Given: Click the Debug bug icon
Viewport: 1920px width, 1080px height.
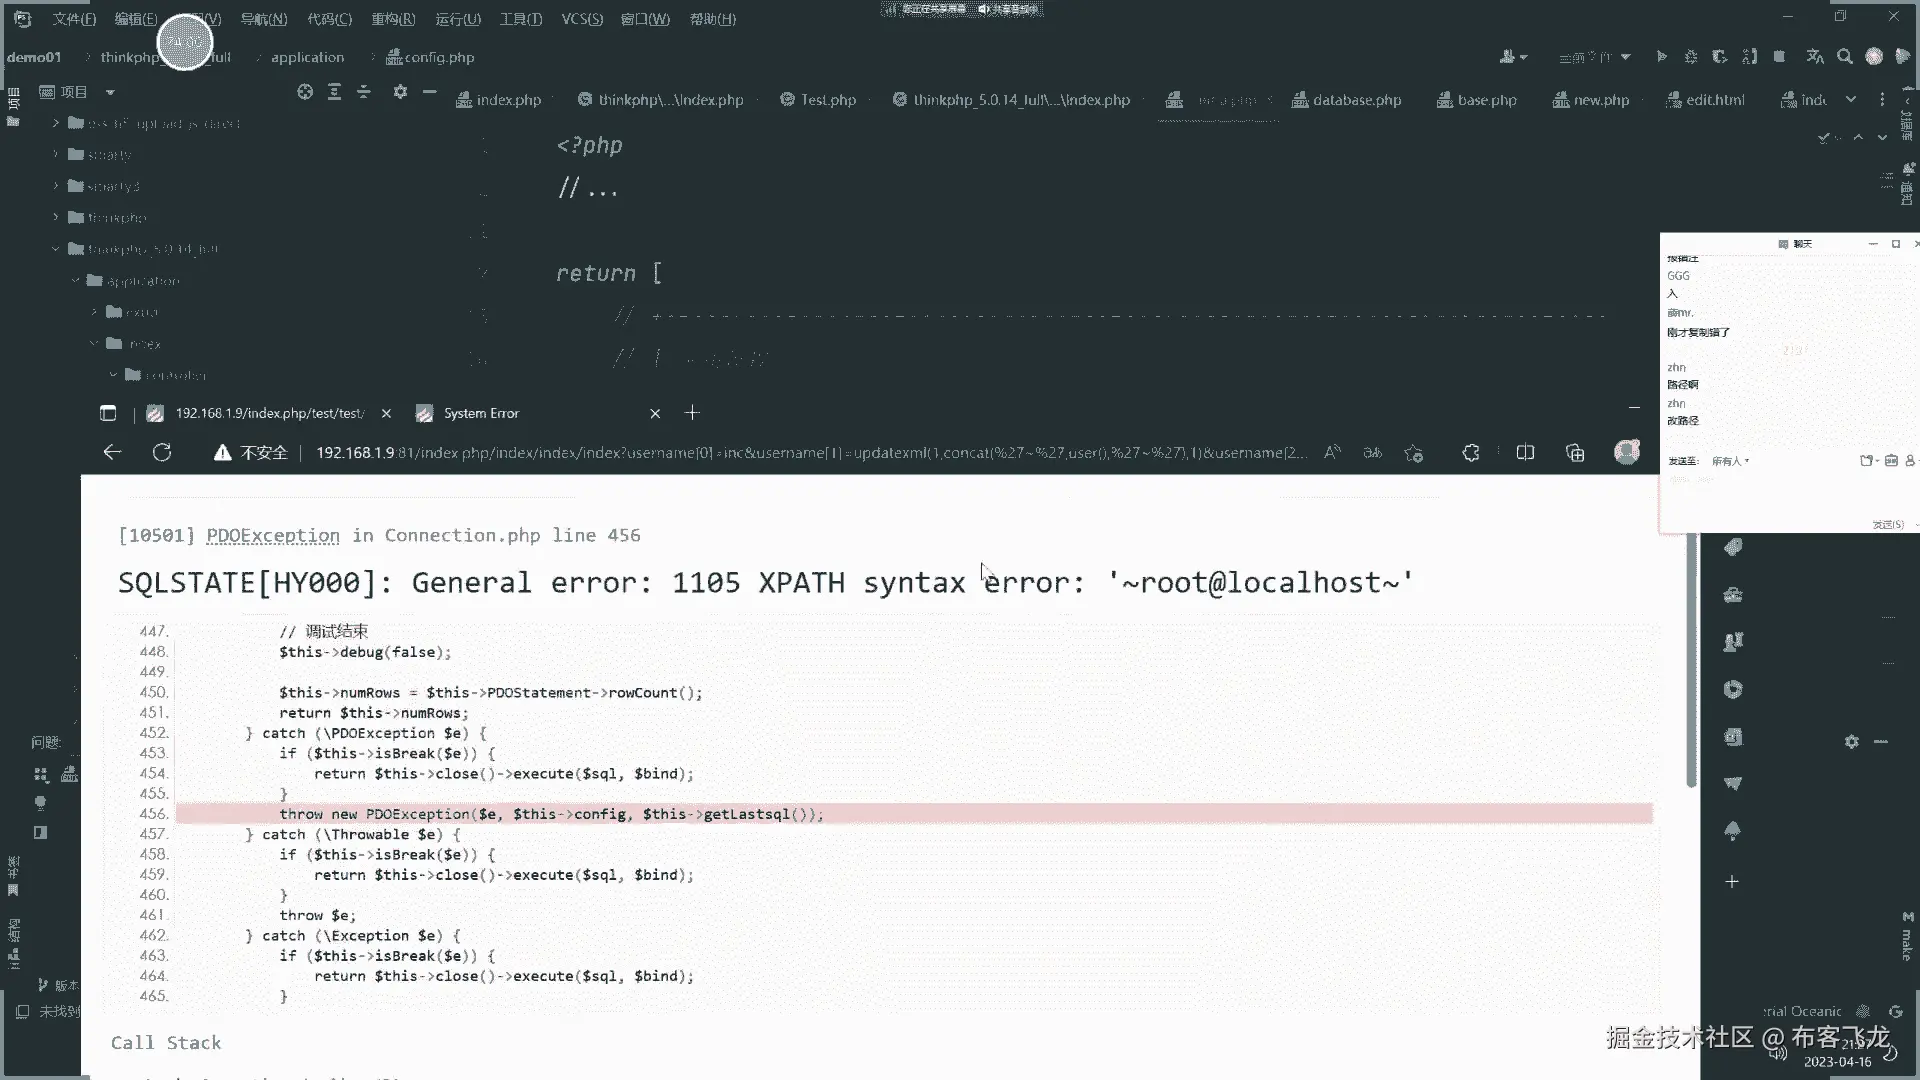Looking at the screenshot, I should pos(1691,57).
